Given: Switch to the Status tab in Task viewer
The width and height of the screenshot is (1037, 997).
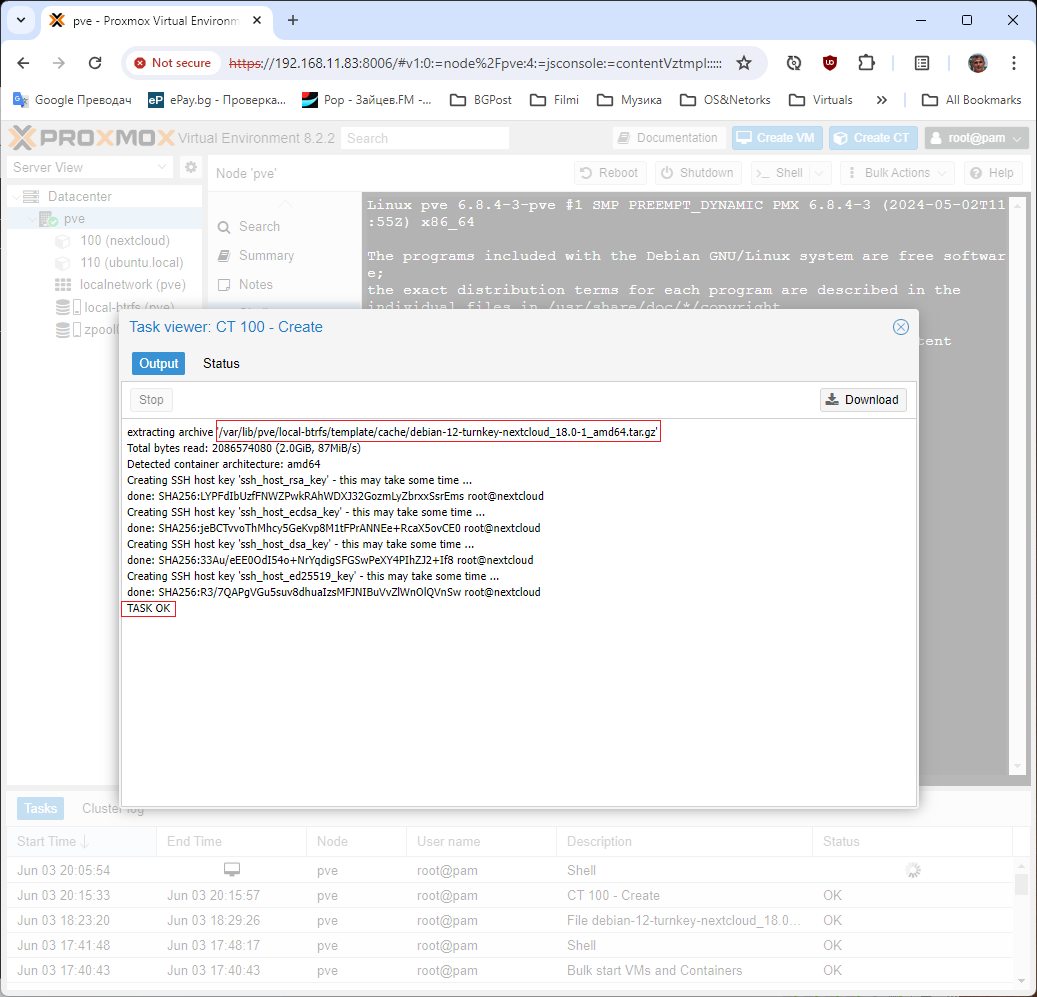Looking at the screenshot, I should click(221, 364).
